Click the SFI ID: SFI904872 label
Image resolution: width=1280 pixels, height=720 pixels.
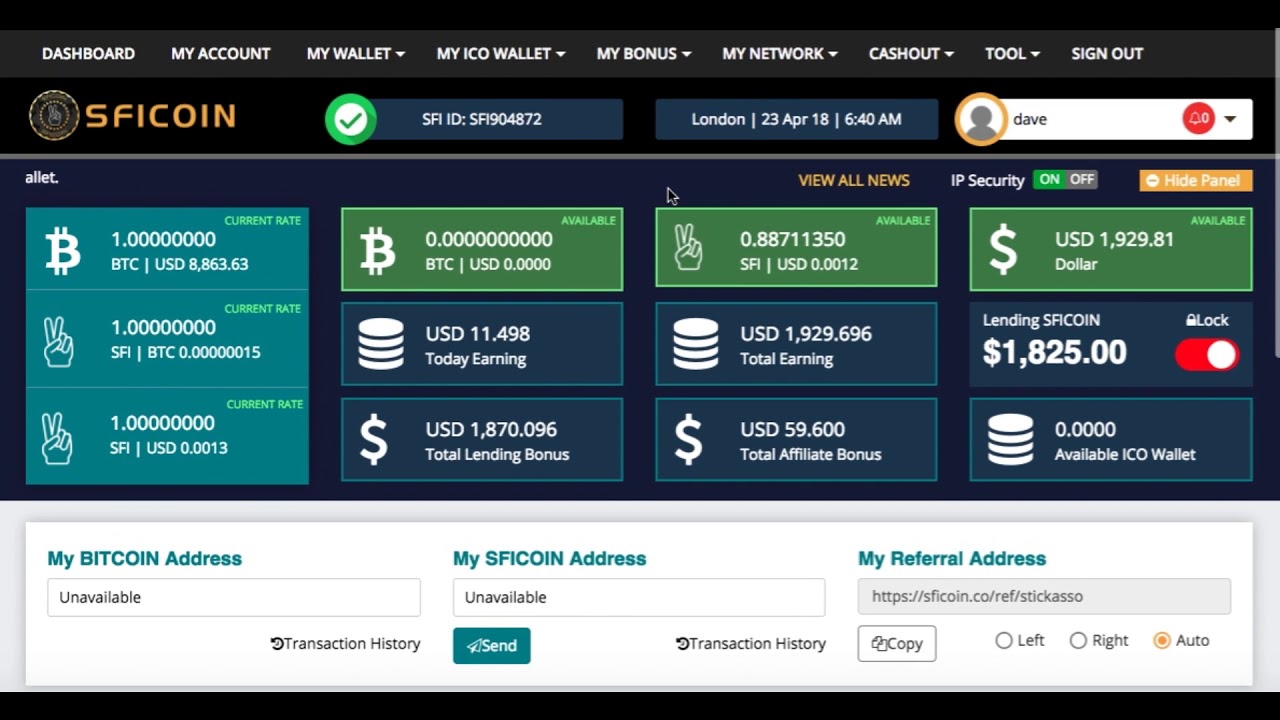(482, 119)
